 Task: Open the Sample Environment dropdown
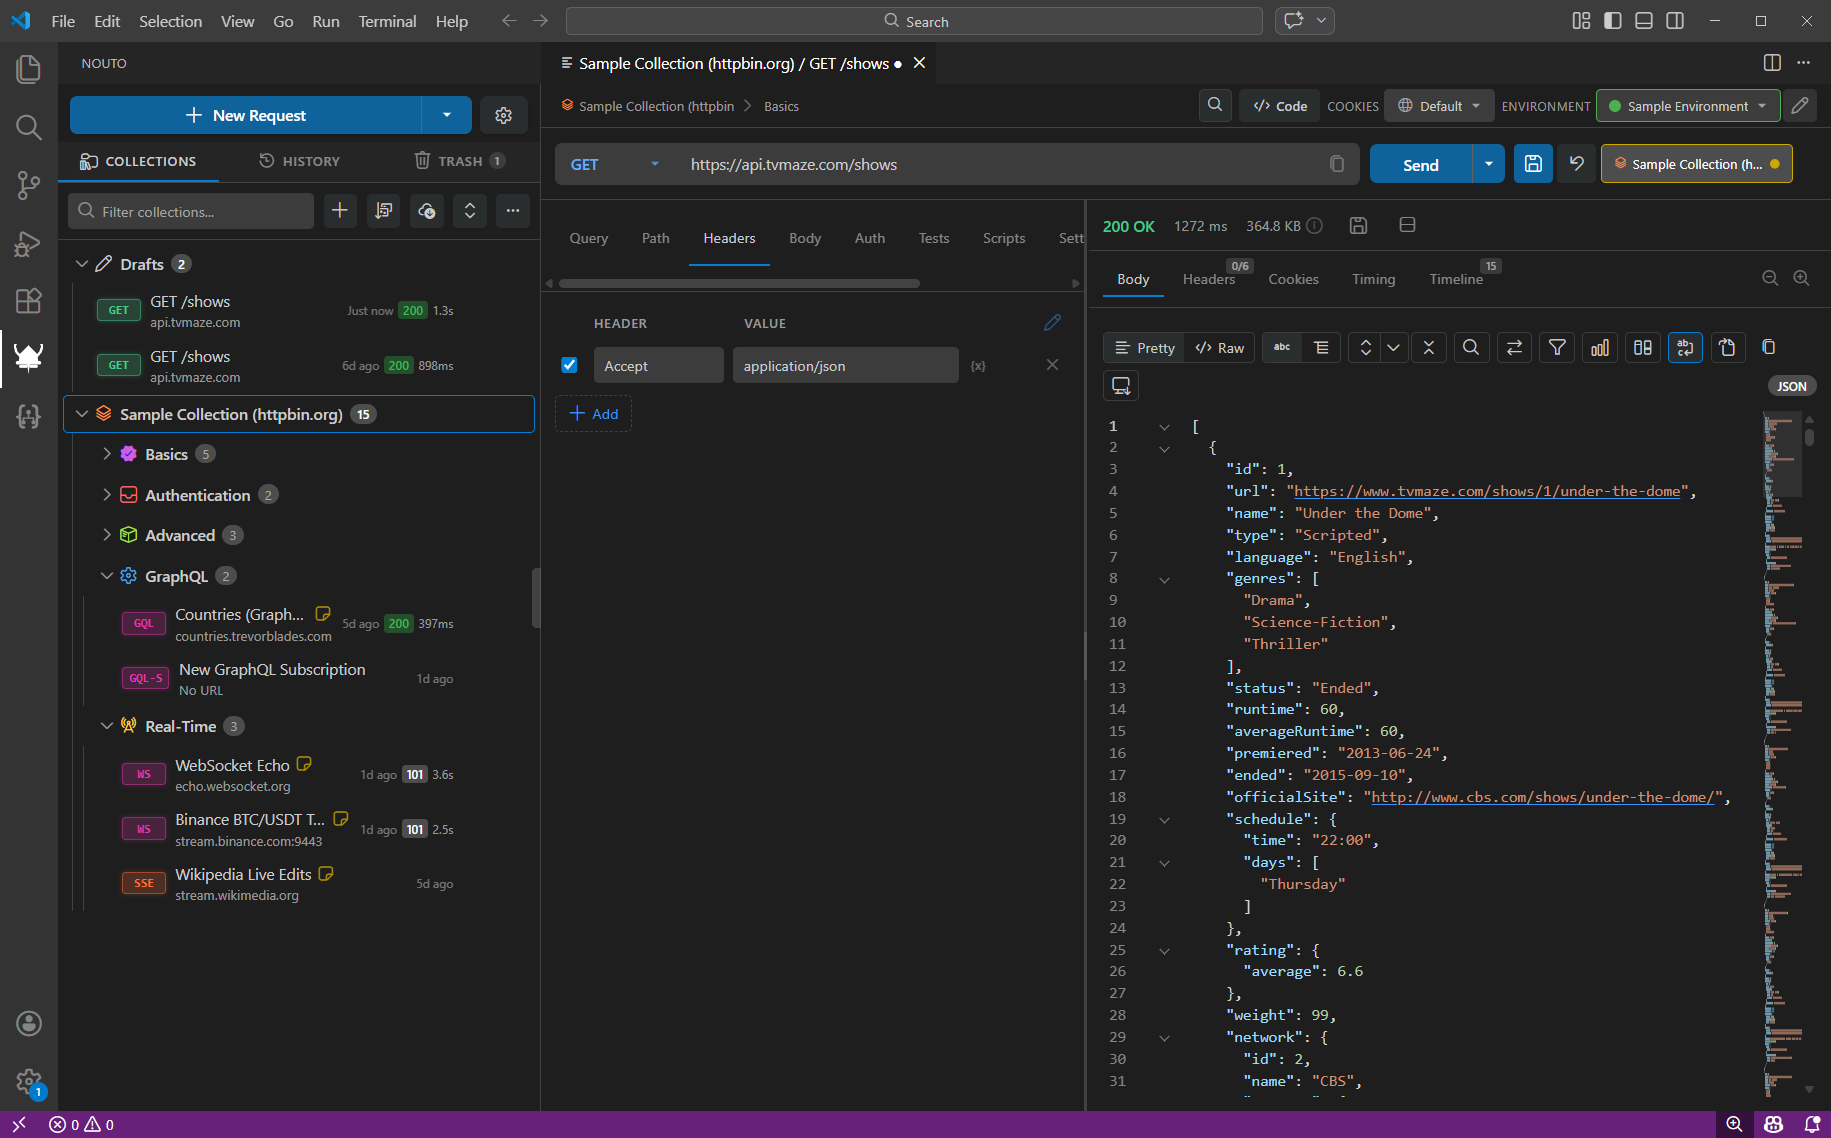[1688, 105]
